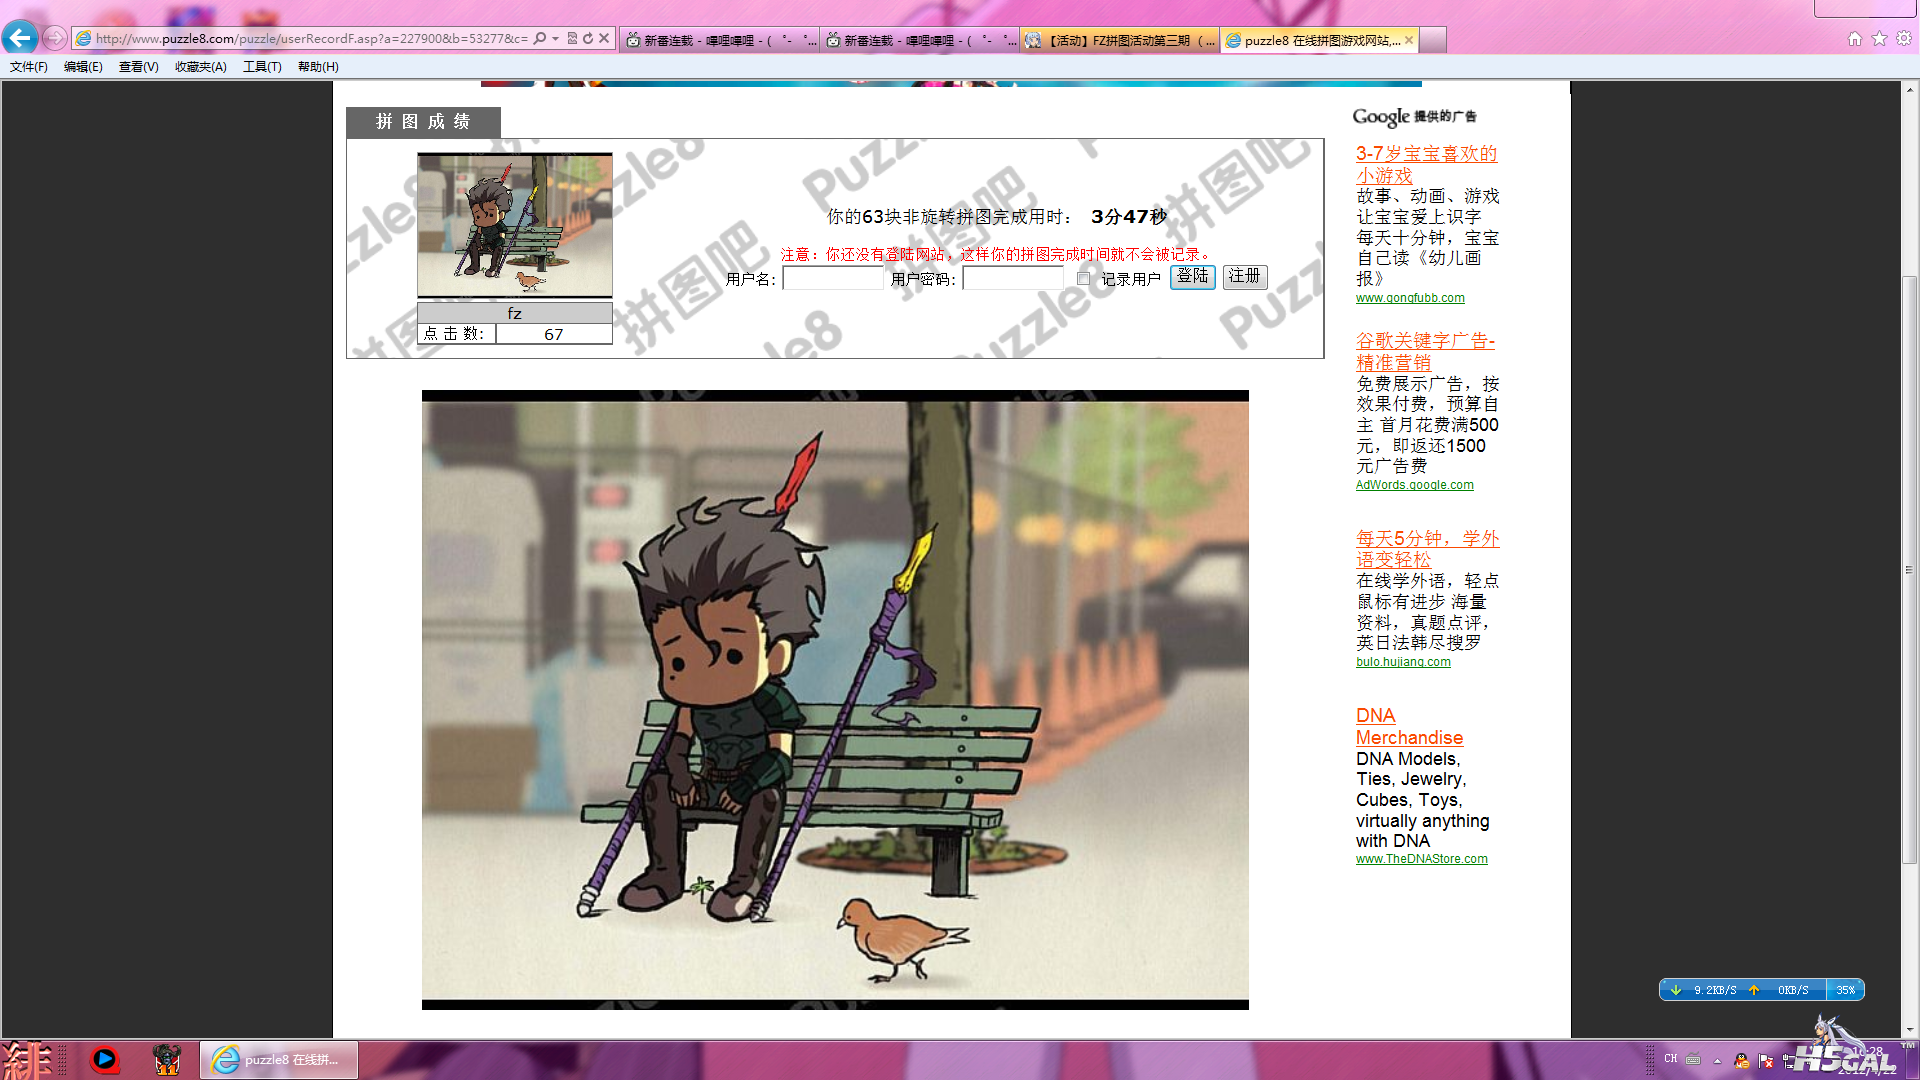
Task: Click the network speed floating widget
Action: [x=1761, y=990]
